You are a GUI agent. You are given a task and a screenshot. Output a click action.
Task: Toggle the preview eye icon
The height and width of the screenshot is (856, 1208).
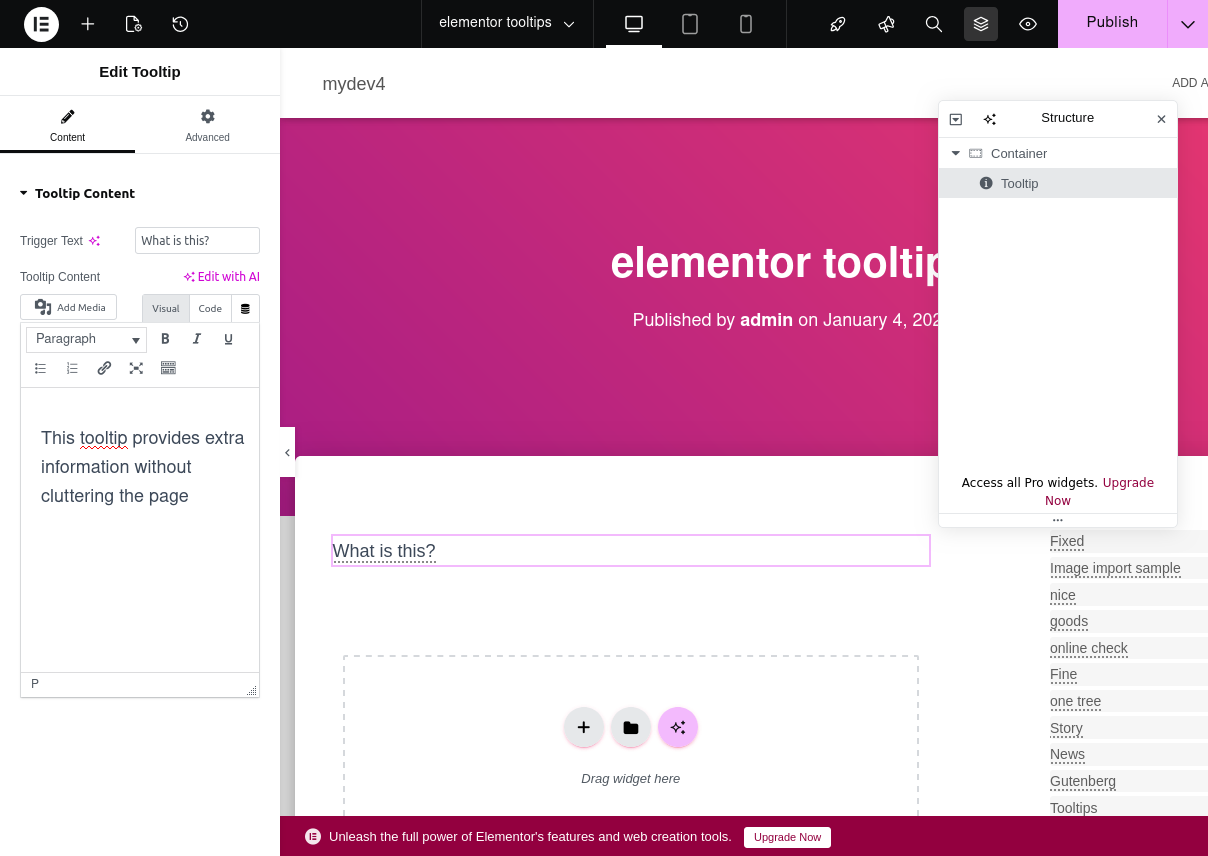pyautogui.click(x=1027, y=24)
